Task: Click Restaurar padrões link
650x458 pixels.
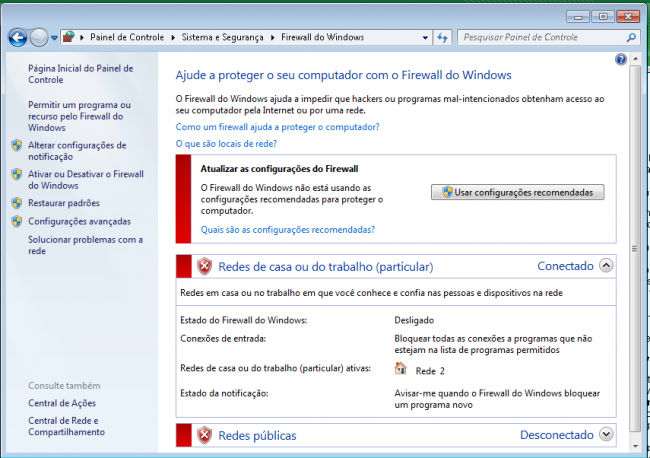Action: click(64, 203)
